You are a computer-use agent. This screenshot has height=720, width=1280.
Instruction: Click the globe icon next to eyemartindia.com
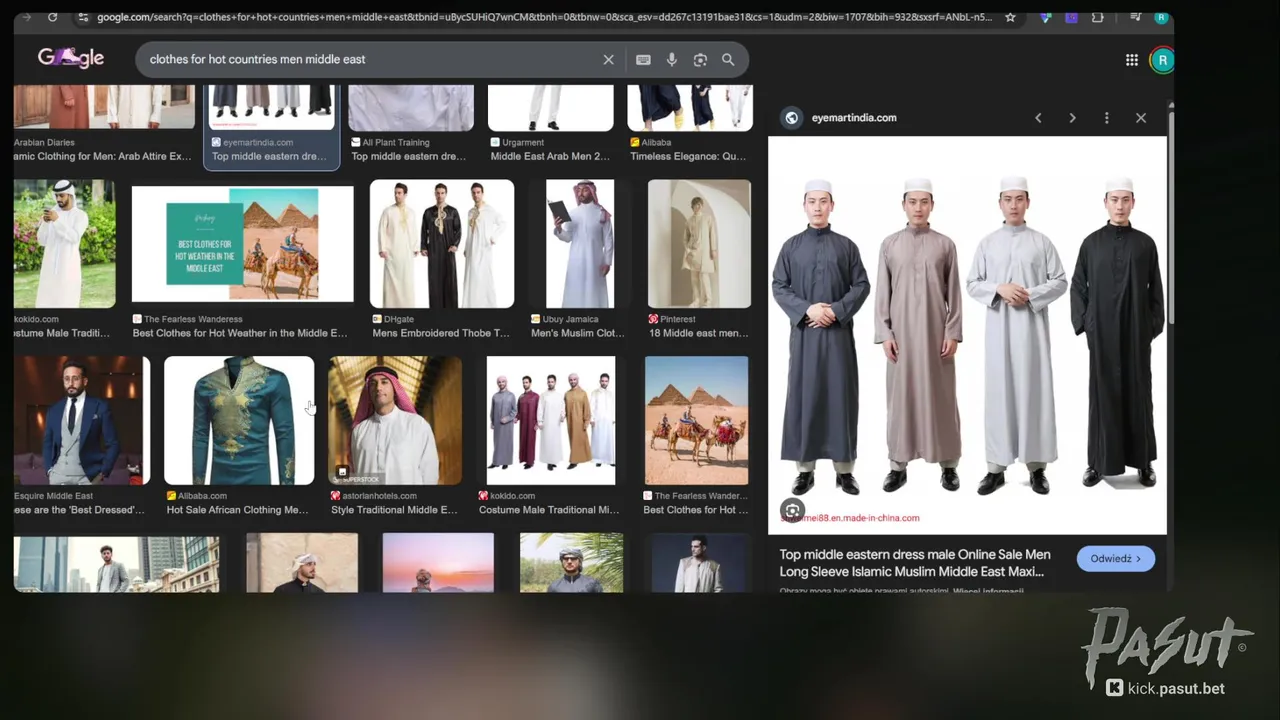click(791, 118)
